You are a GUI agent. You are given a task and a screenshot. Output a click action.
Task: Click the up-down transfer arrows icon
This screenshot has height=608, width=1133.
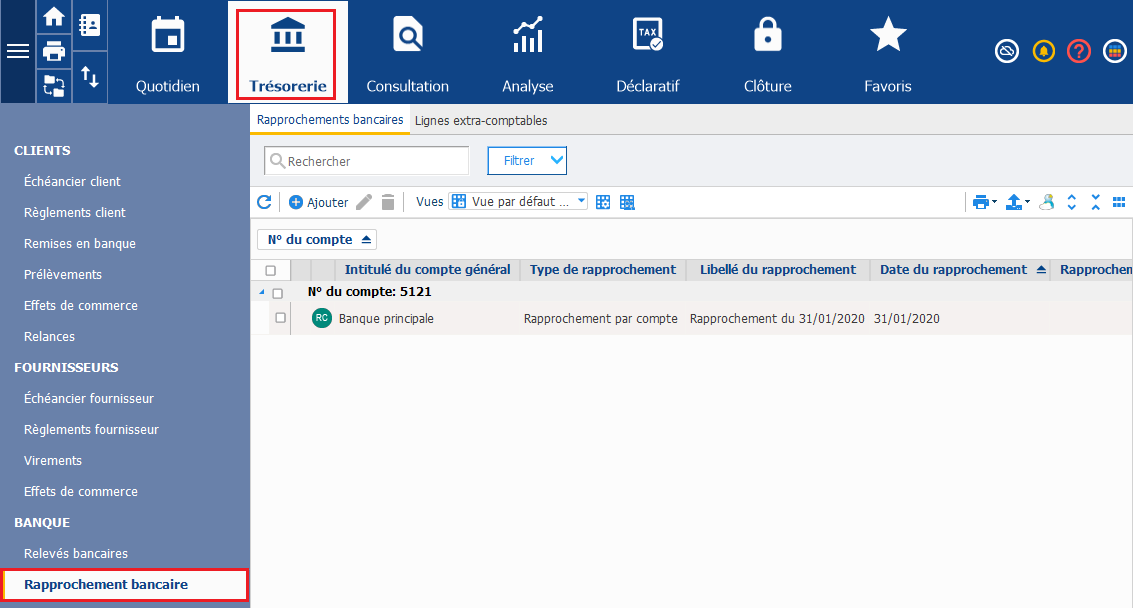pos(90,77)
